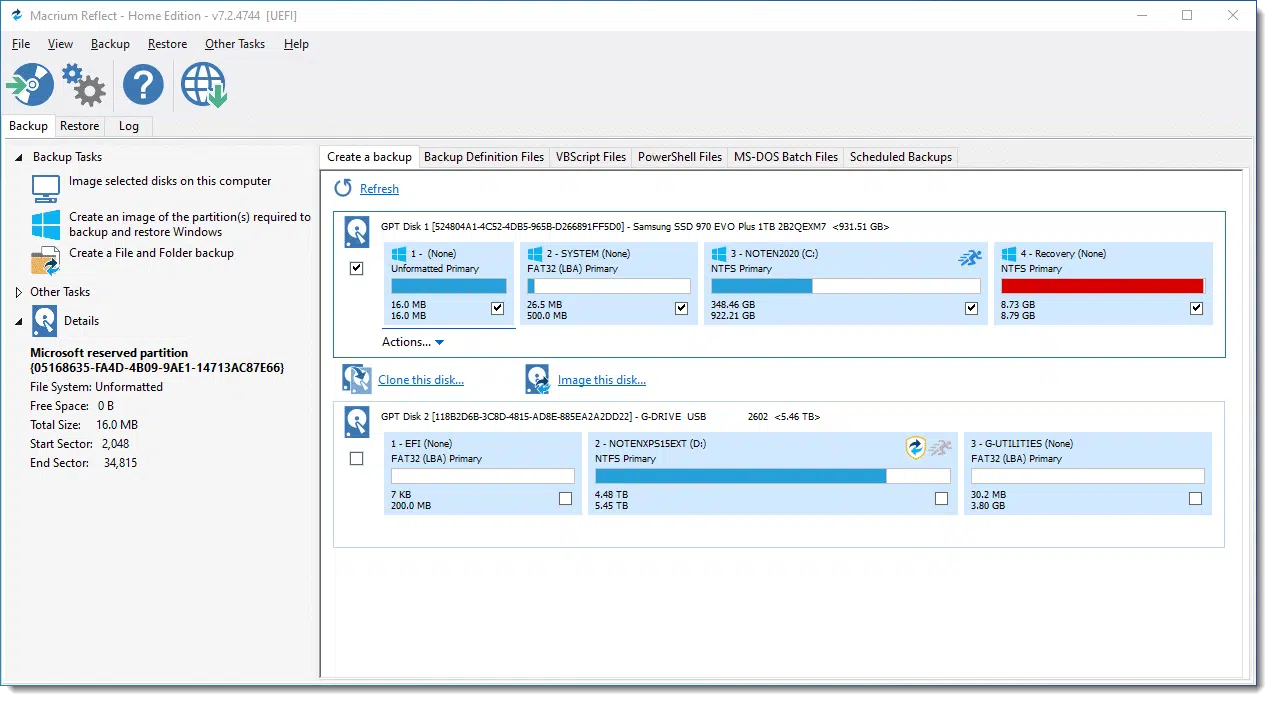Click Create an image to restore Windows
Image resolution: width=1272 pixels, height=701 pixels.
click(x=190, y=224)
